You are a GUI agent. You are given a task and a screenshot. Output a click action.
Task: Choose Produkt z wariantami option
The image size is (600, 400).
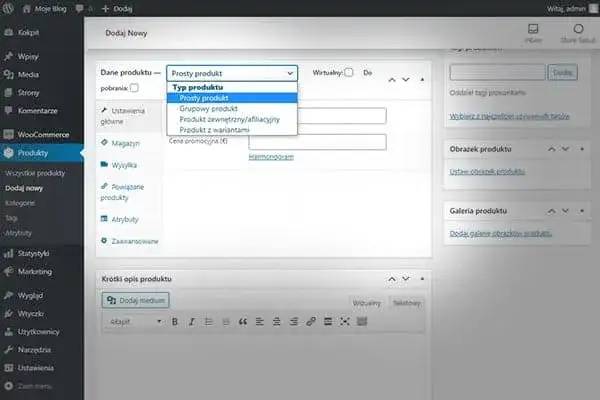[x=232, y=130]
